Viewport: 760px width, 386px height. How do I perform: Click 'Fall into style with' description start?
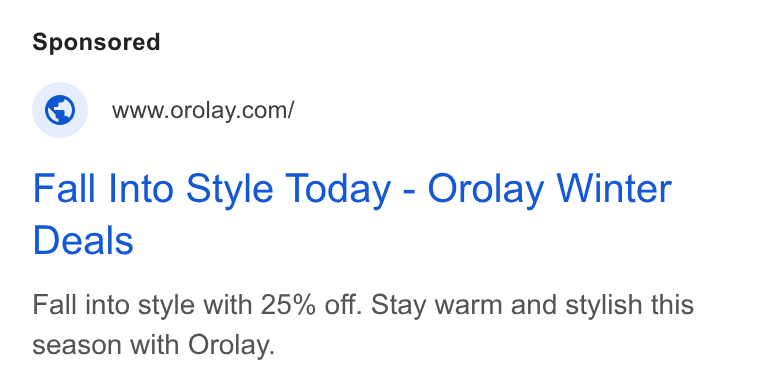point(142,306)
